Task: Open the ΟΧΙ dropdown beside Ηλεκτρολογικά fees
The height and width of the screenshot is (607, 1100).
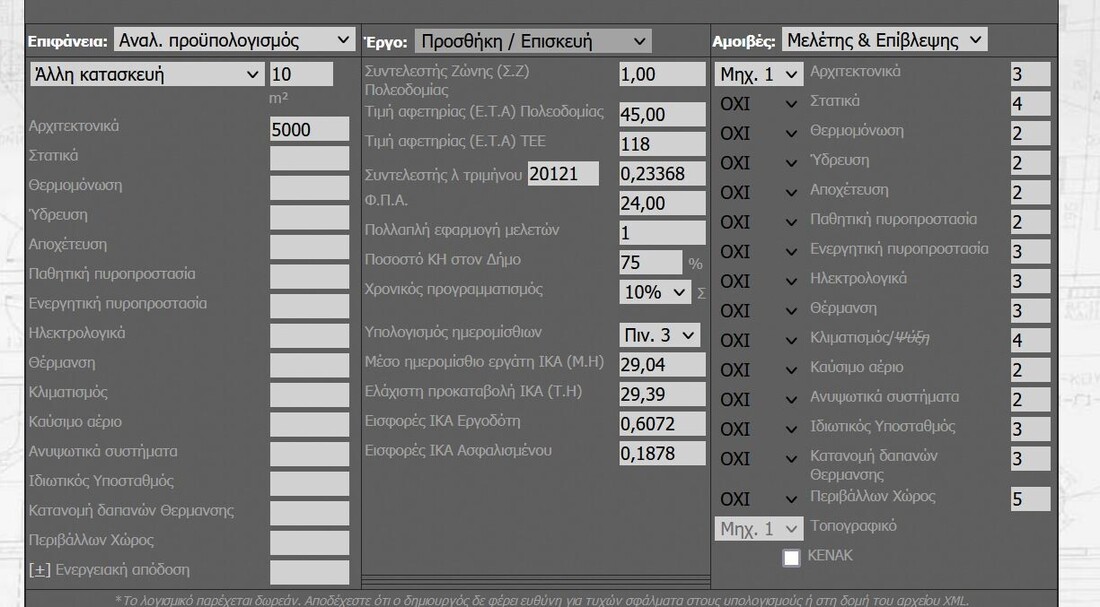Action: (x=760, y=281)
